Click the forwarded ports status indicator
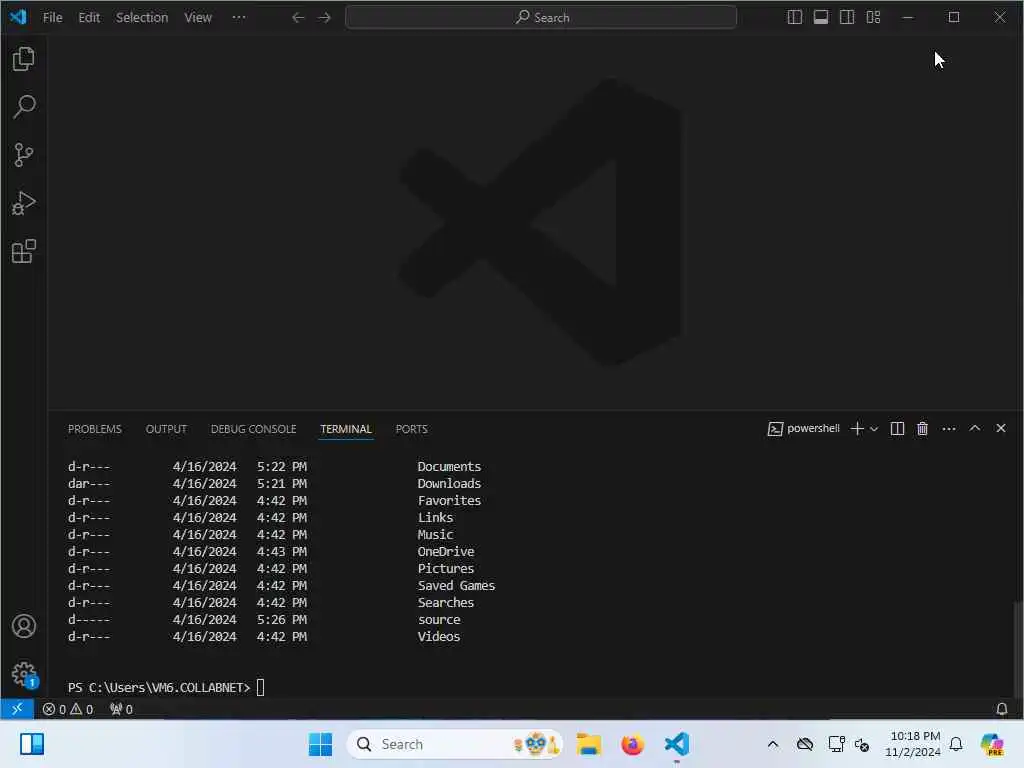Viewport: 1024px width, 768px height. pyautogui.click(x=121, y=709)
